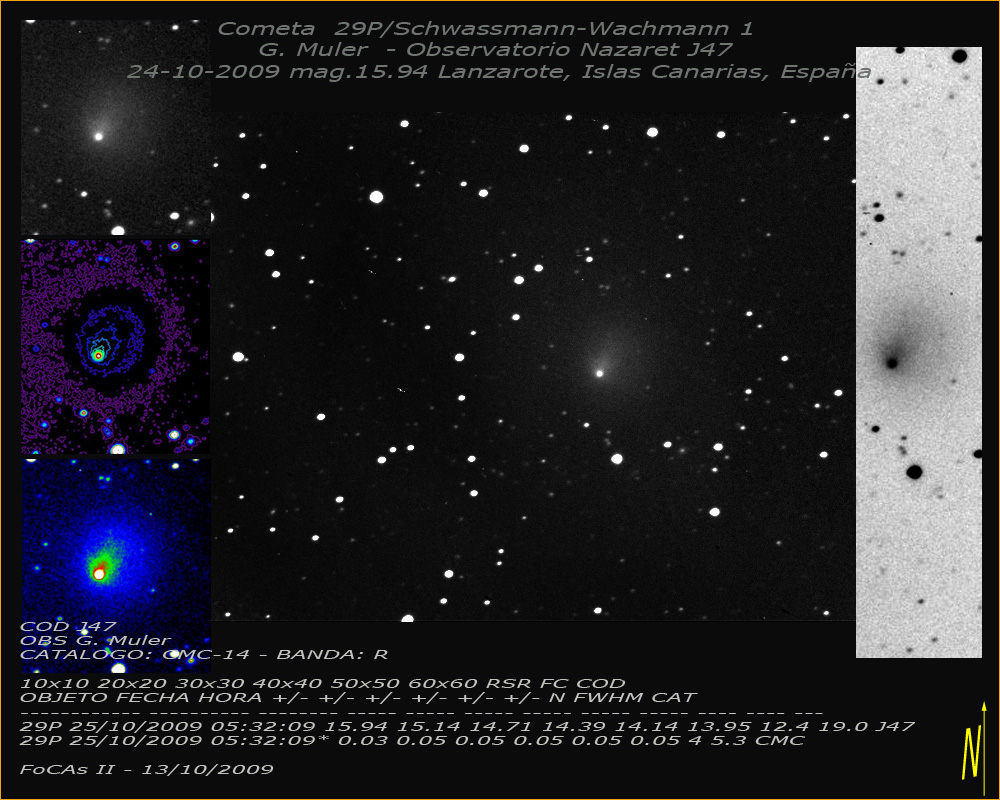Click the Observatorio Nazaret J47 line
The image size is (1000, 800).
[496, 50]
